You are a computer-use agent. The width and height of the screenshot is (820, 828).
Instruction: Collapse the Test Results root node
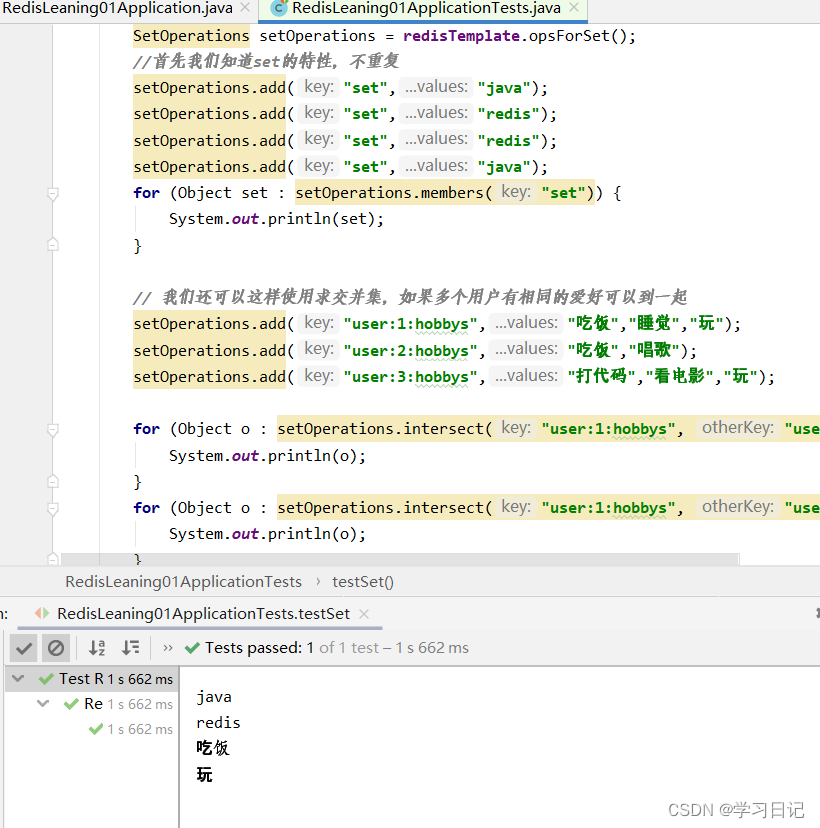(18, 678)
